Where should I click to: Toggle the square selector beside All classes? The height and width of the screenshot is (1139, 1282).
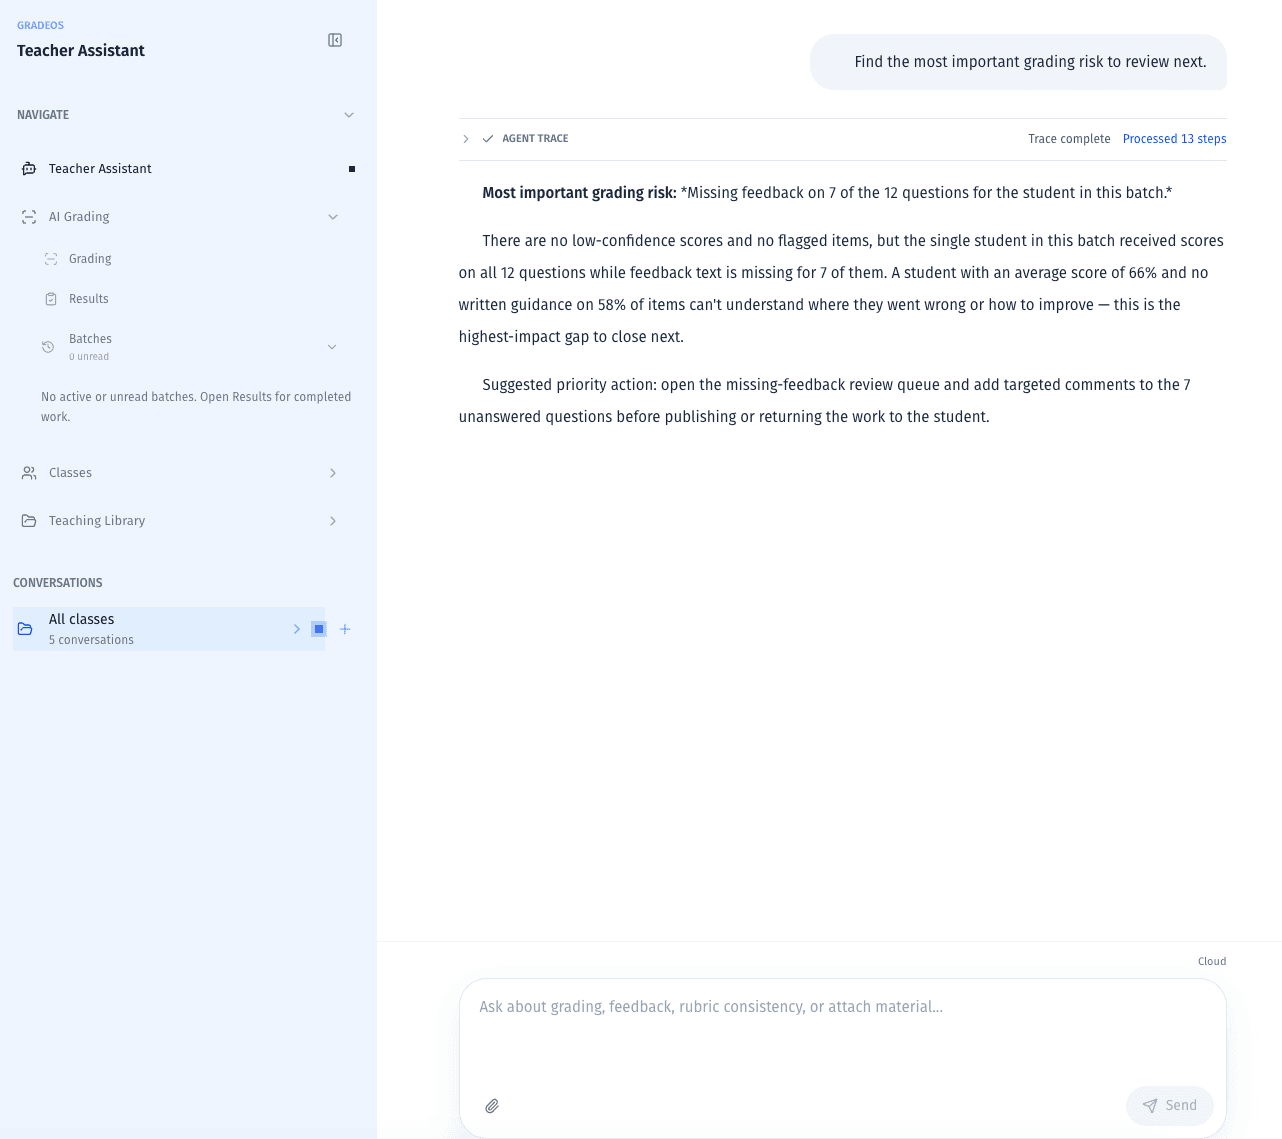pos(319,629)
